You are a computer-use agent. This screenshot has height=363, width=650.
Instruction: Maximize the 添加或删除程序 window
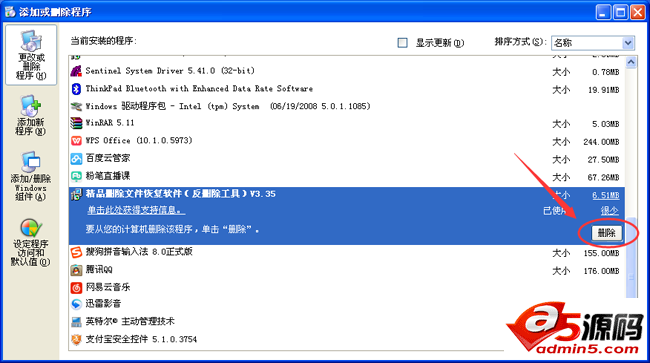(621, 12)
